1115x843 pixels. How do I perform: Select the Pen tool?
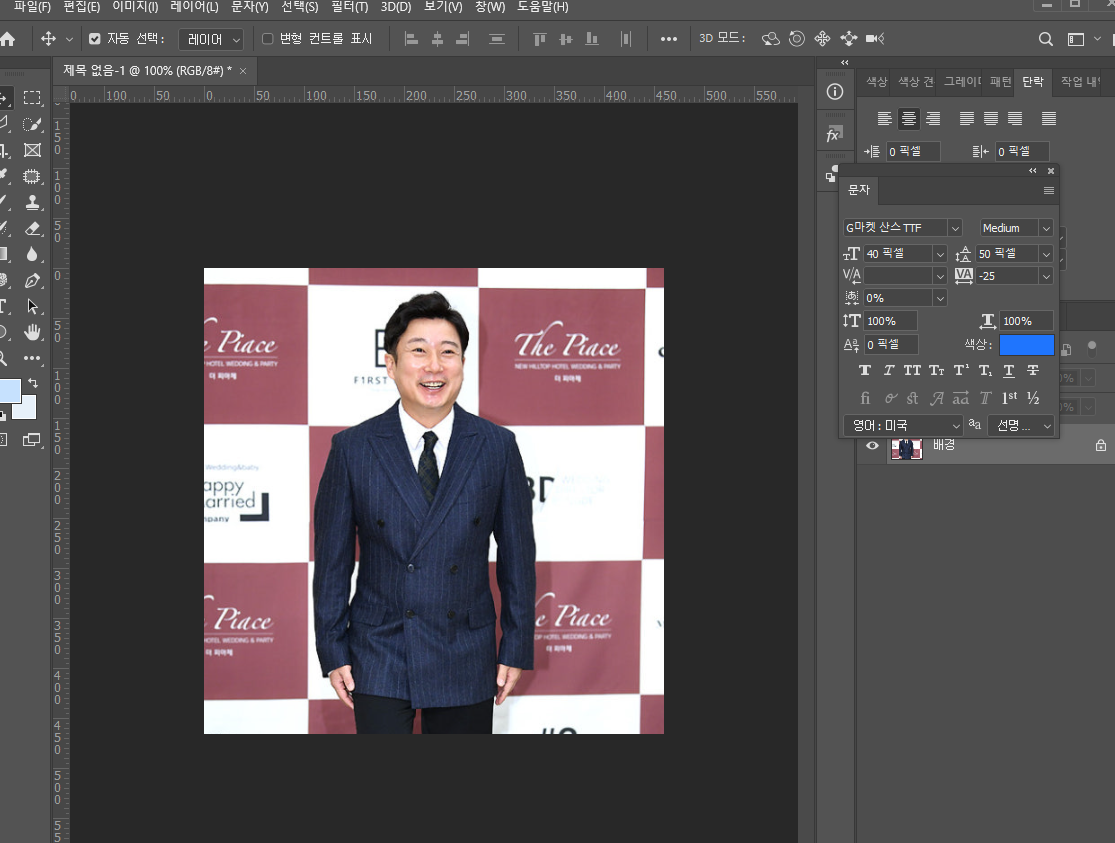(x=32, y=280)
